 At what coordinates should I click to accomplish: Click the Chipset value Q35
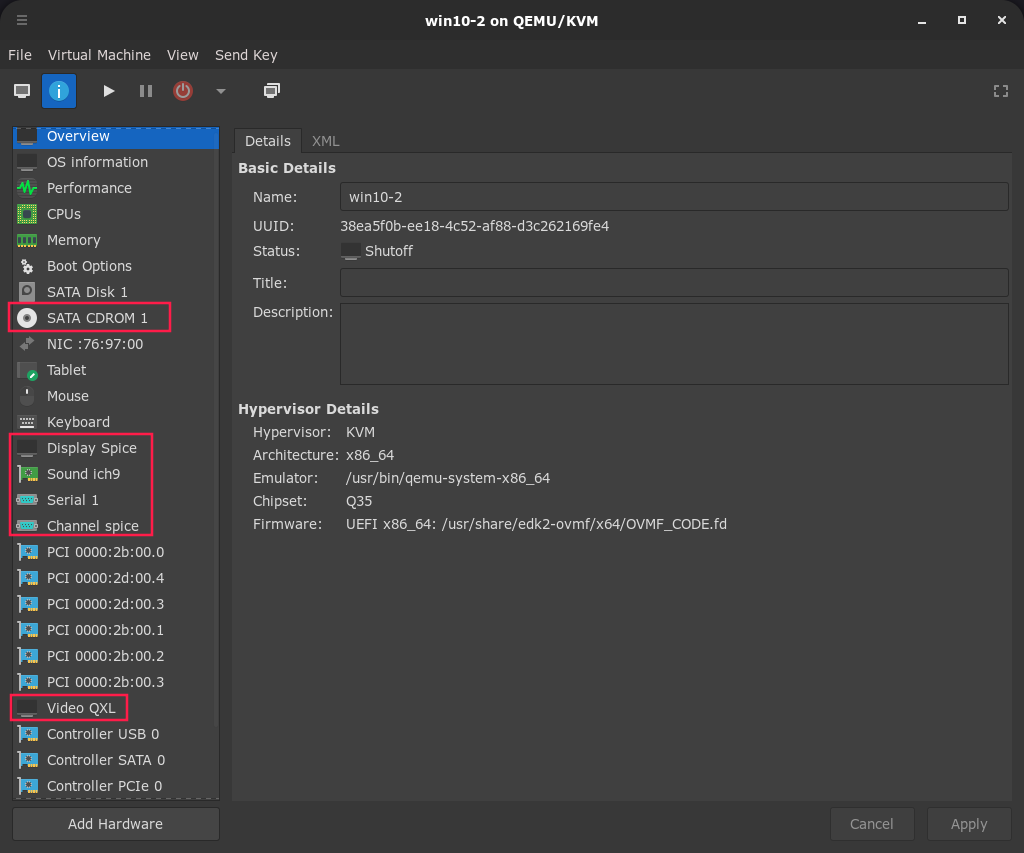(359, 501)
